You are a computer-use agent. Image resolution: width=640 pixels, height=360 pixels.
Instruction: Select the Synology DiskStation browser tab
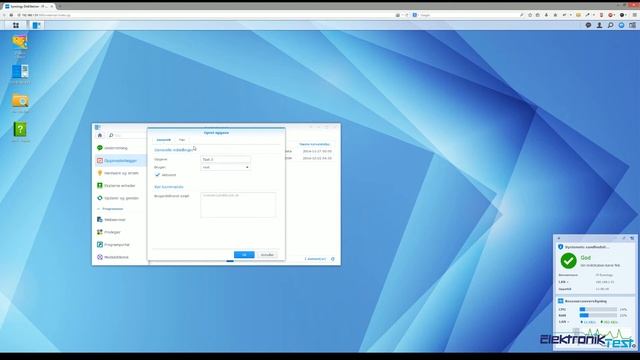click(x=29, y=7)
